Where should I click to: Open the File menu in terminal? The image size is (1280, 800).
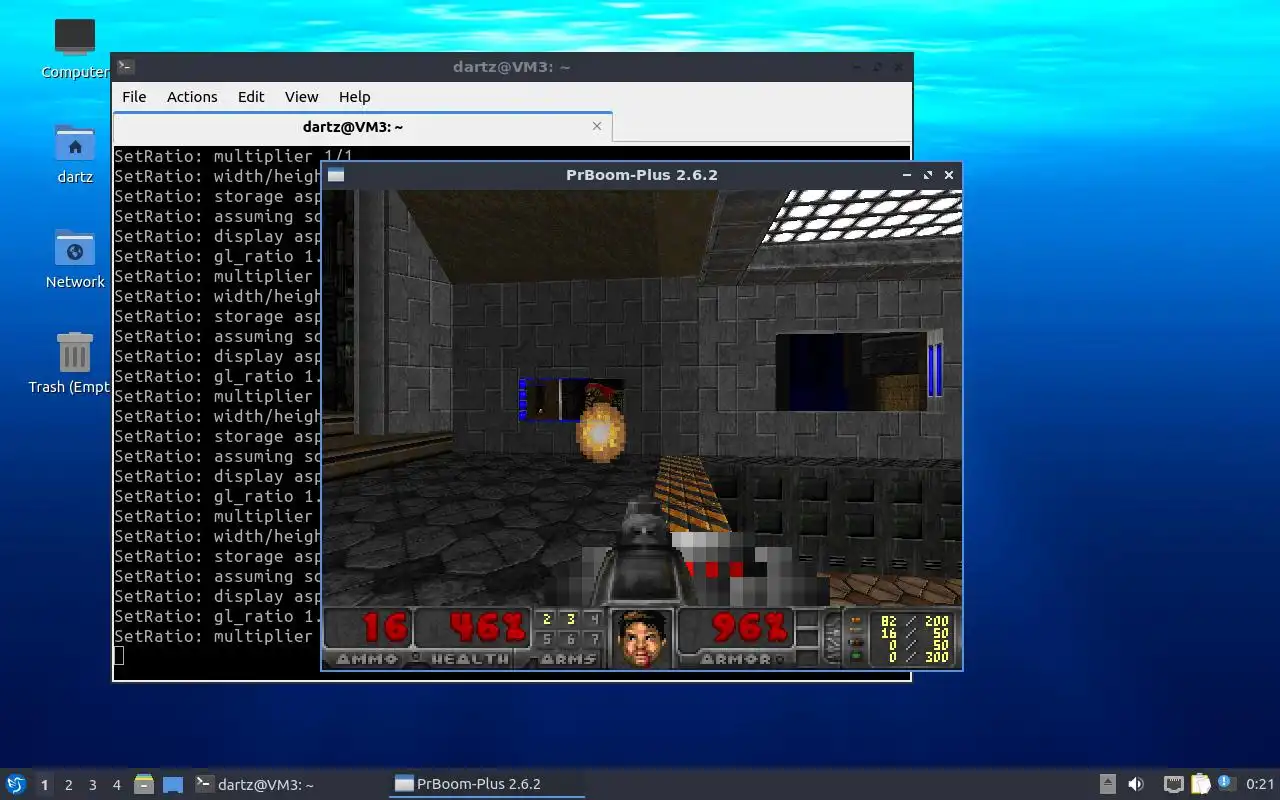pos(134,97)
